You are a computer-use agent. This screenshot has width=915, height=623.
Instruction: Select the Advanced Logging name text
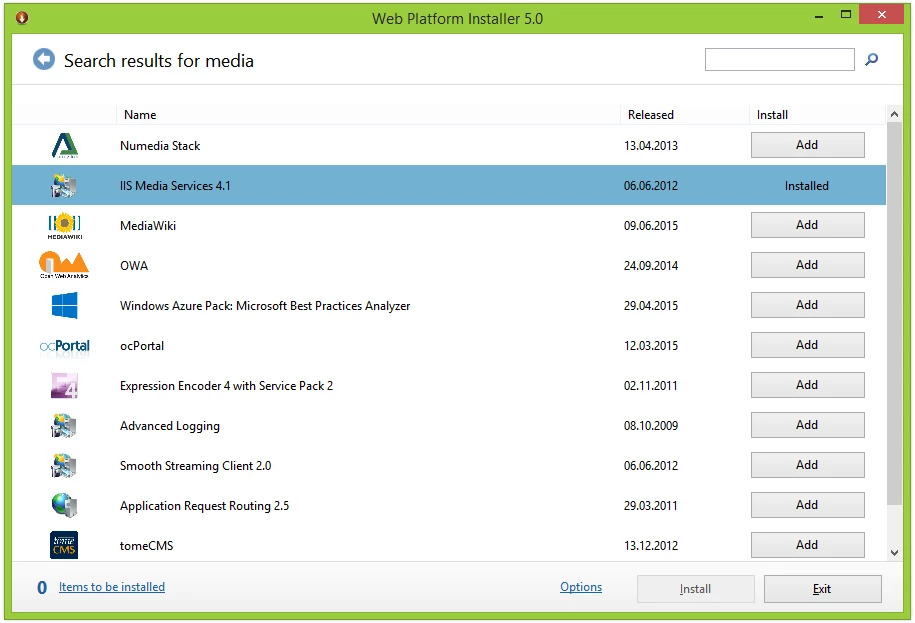(x=170, y=426)
